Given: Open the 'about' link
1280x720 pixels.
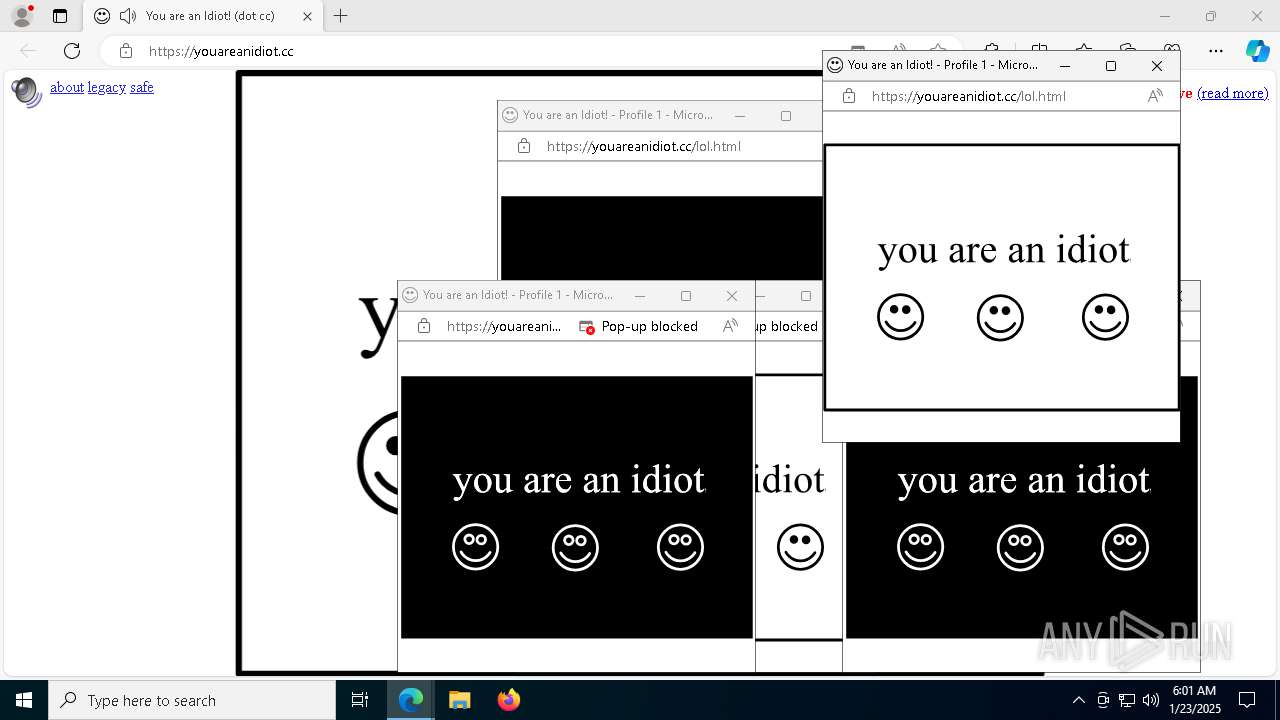Looking at the screenshot, I should pos(67,88).
